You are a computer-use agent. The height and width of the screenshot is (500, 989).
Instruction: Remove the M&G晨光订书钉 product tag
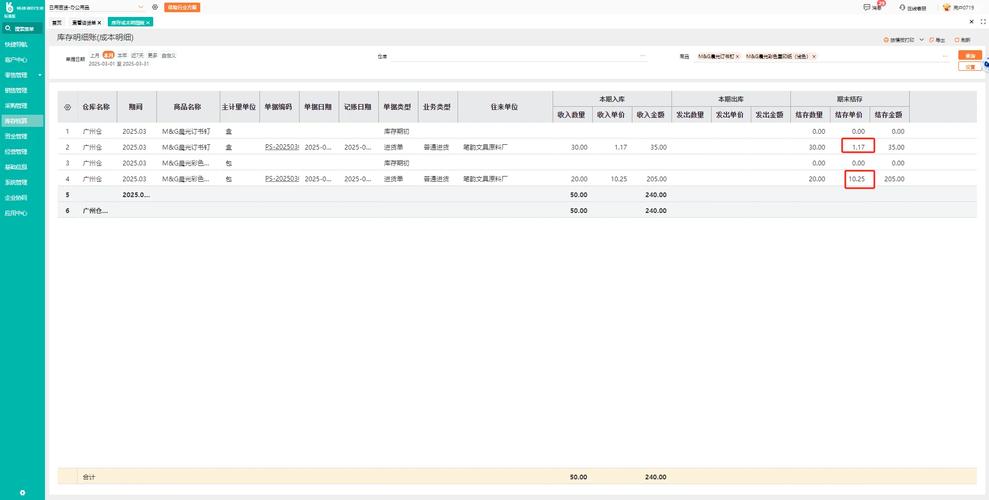(737, 56)
